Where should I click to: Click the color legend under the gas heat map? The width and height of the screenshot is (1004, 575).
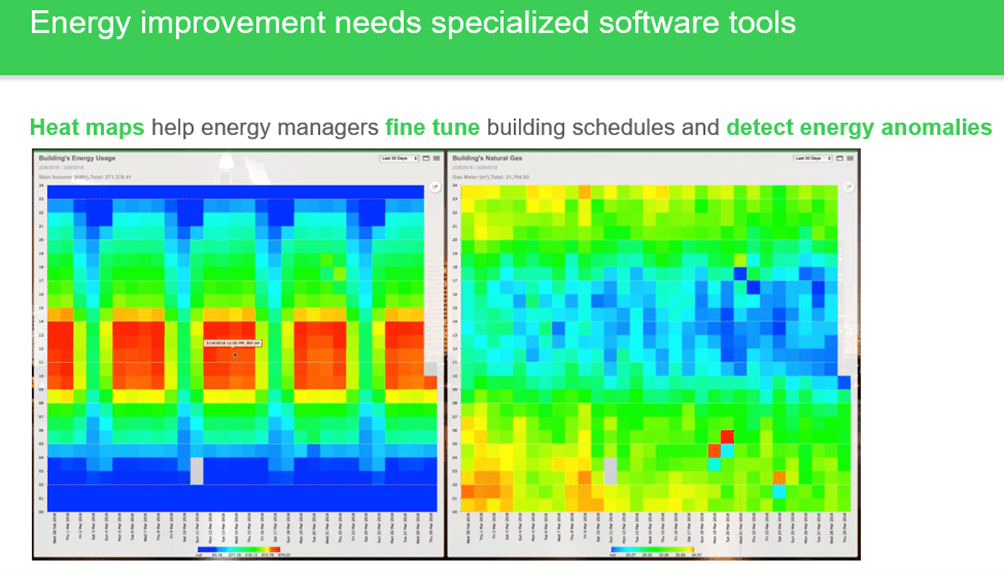(650, 550)
